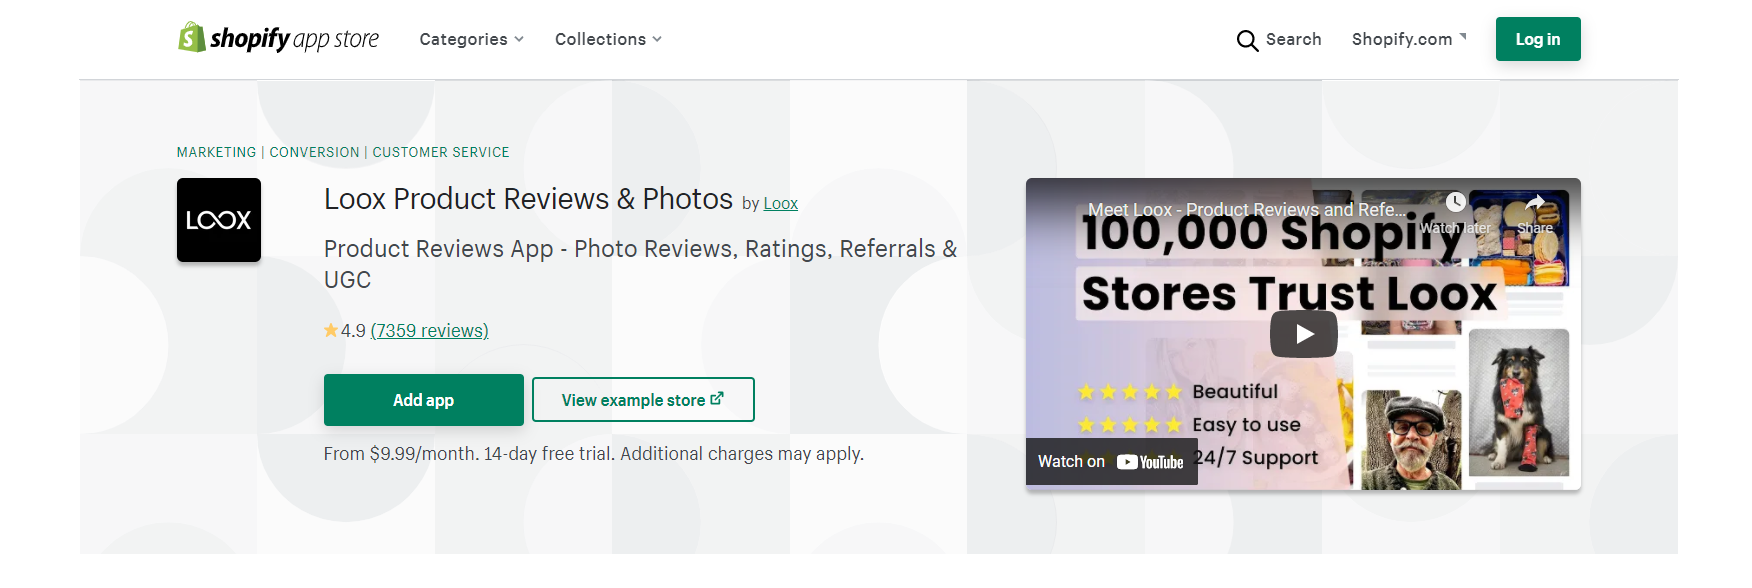This screenshot has height=588, width=1752.
Task: Open the Conversion category link
Action: coord(314,152)
